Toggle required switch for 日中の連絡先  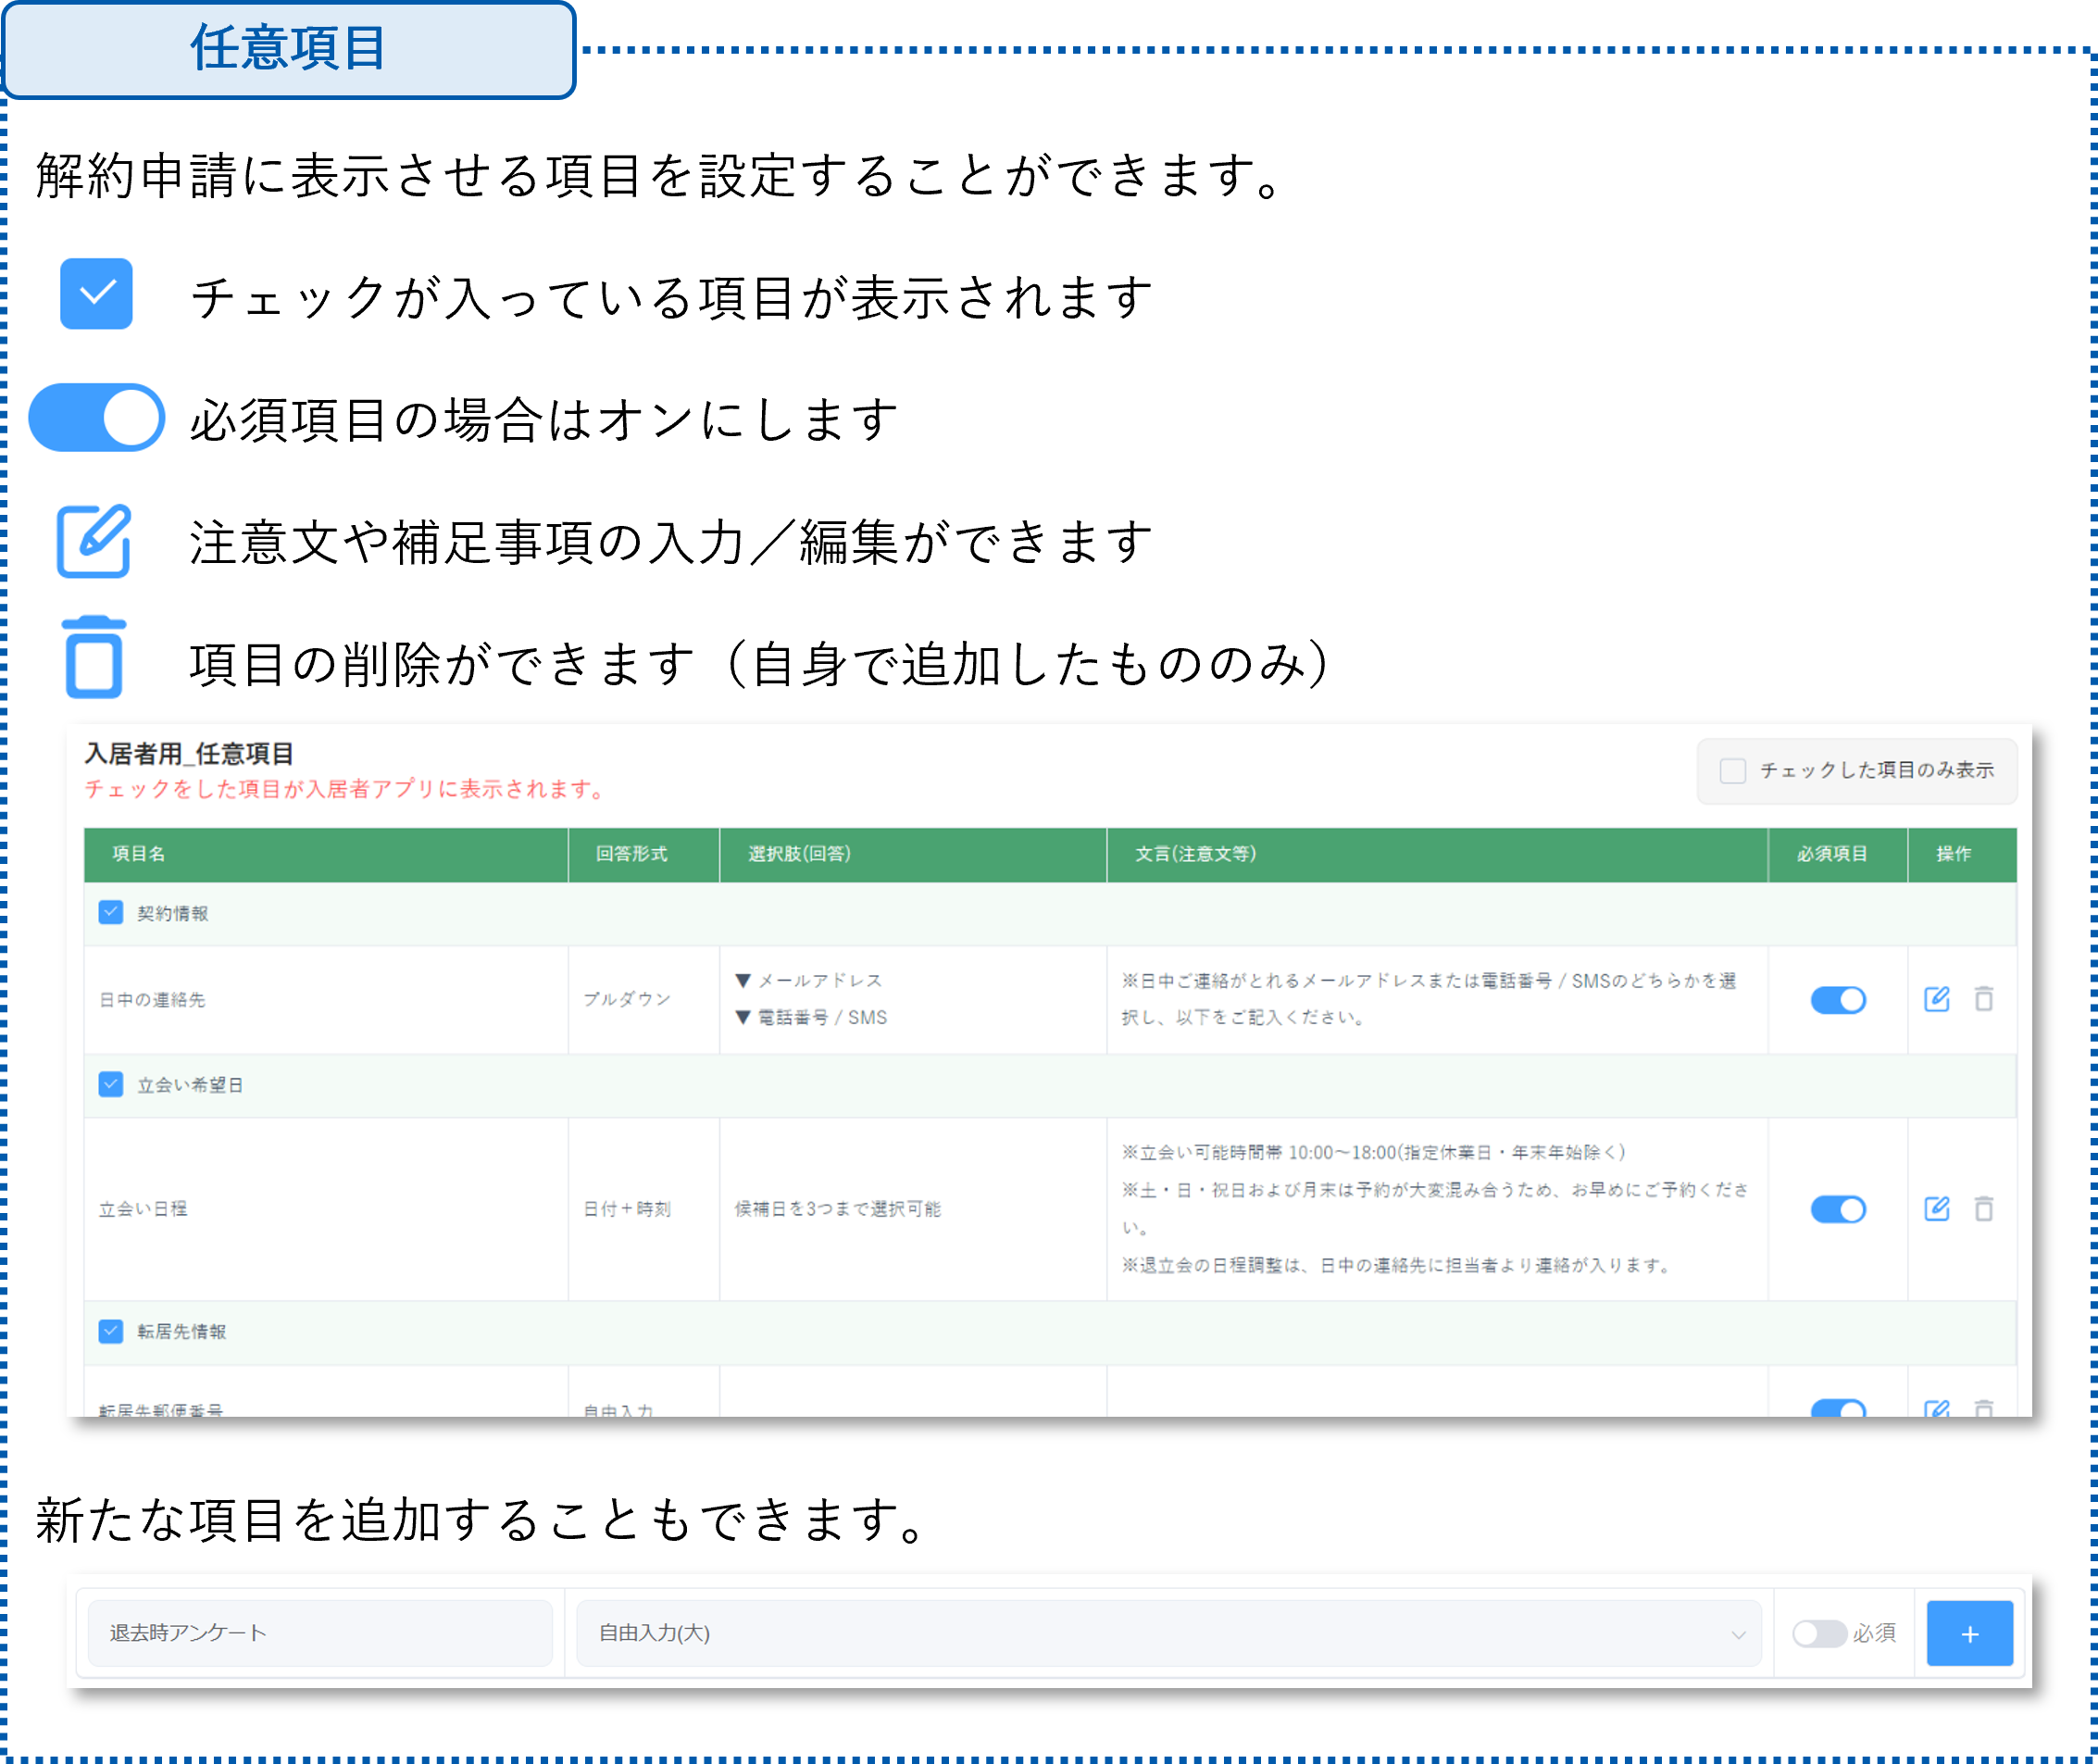click(1838, 1000)
